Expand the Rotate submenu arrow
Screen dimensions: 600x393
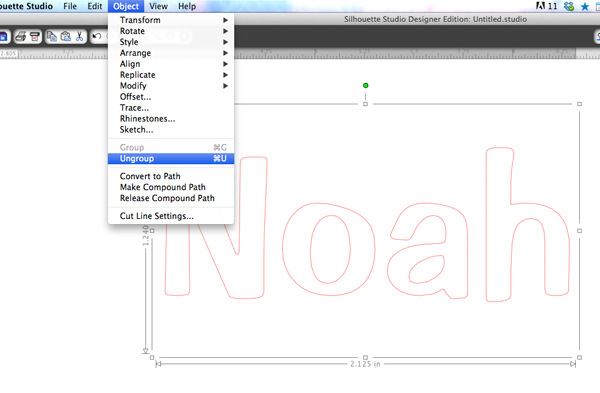[x=225, y=31]
